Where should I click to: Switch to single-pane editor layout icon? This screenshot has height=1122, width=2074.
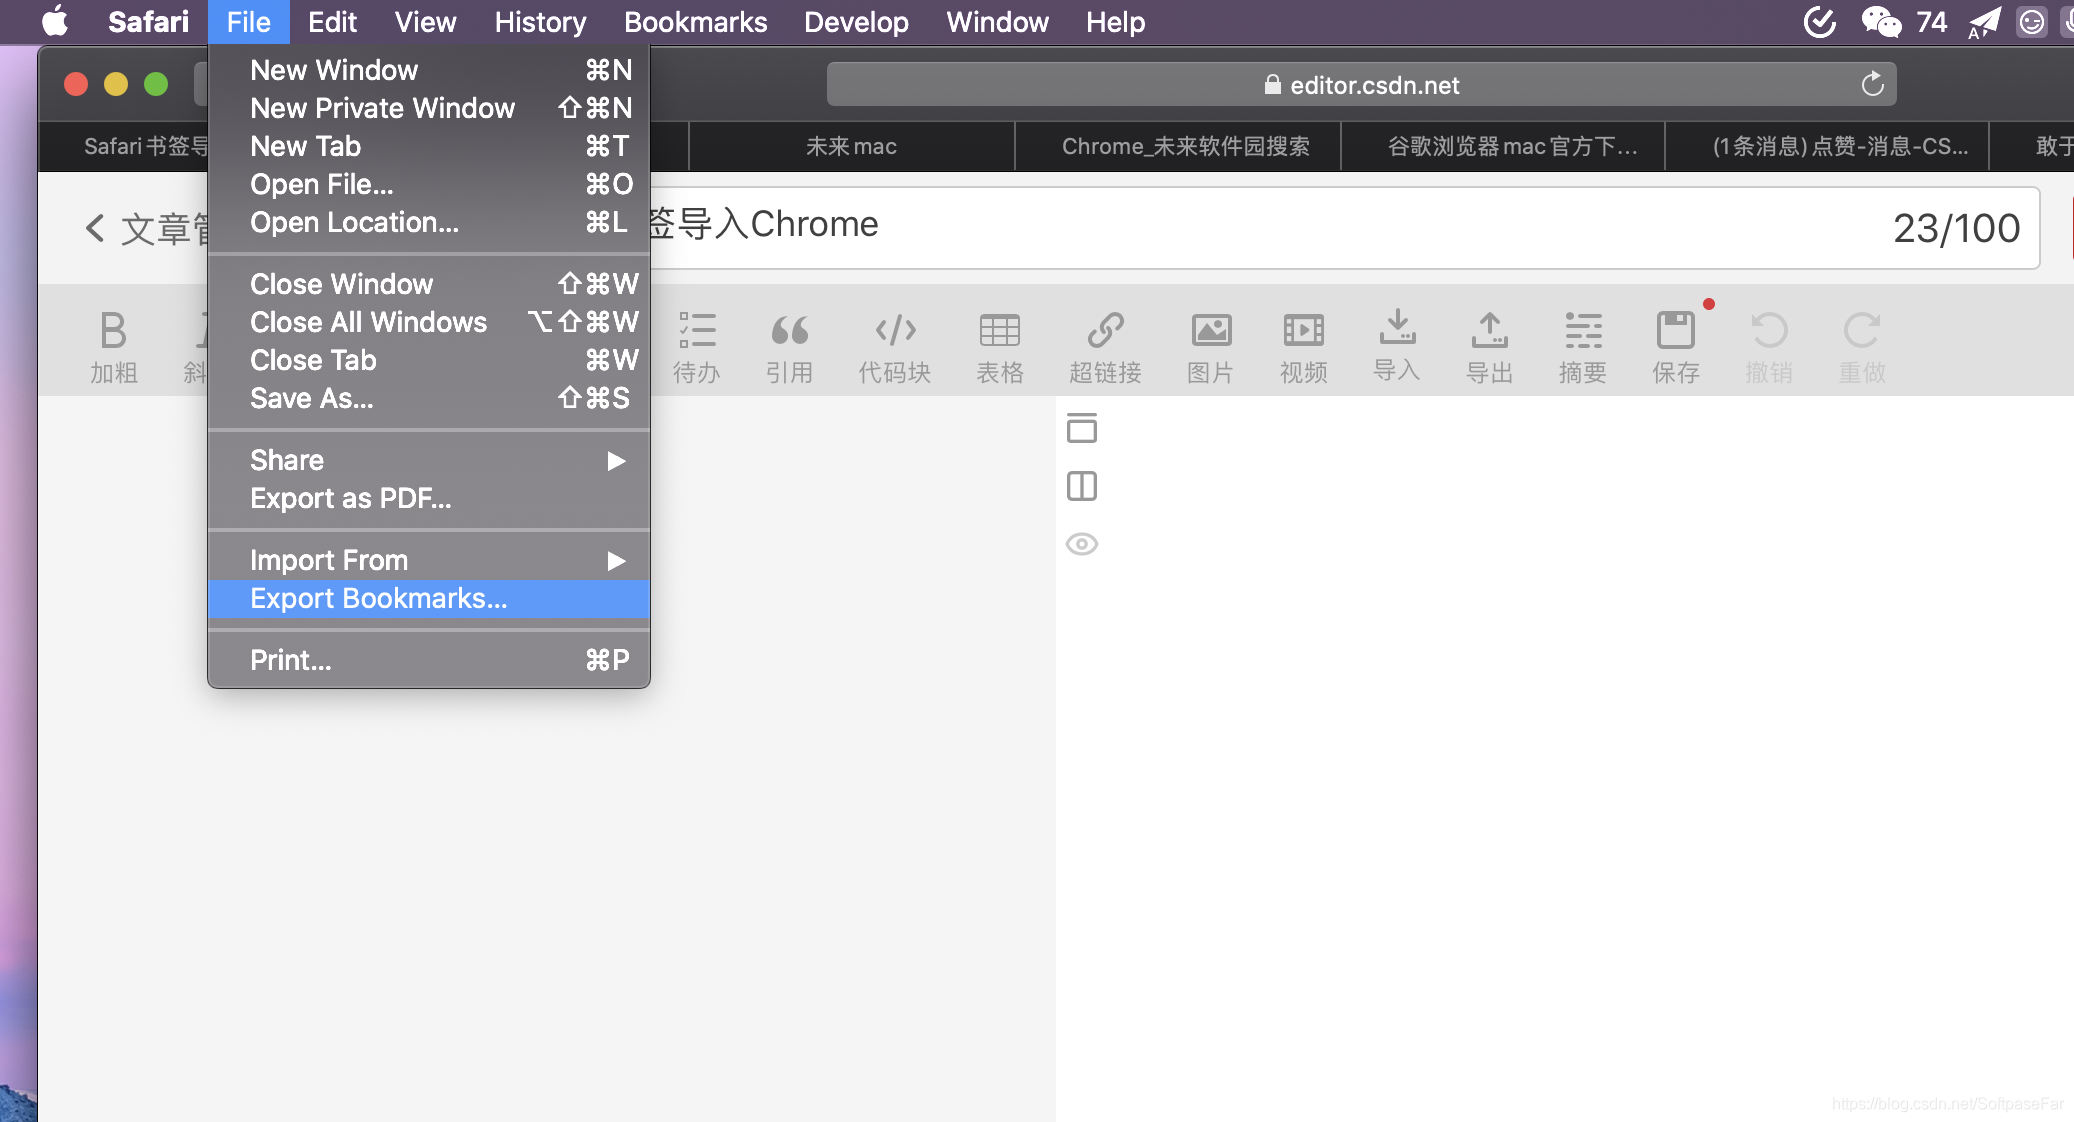[1082, 428]
